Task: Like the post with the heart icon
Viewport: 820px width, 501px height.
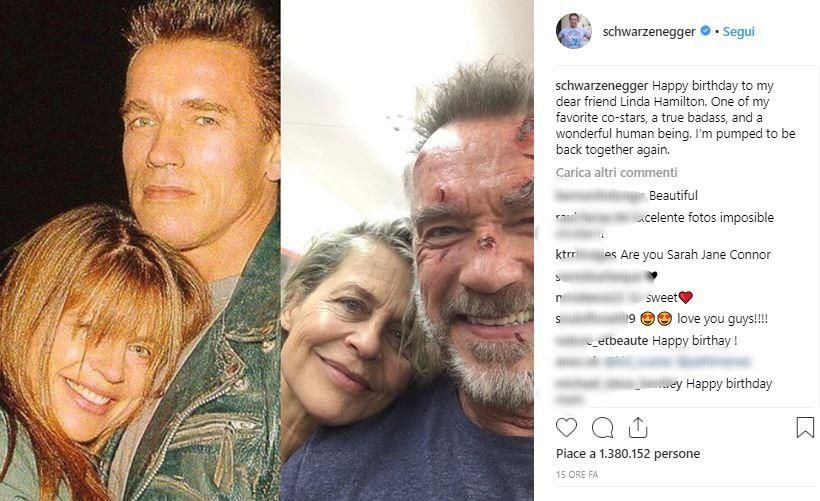Action: 567,428
